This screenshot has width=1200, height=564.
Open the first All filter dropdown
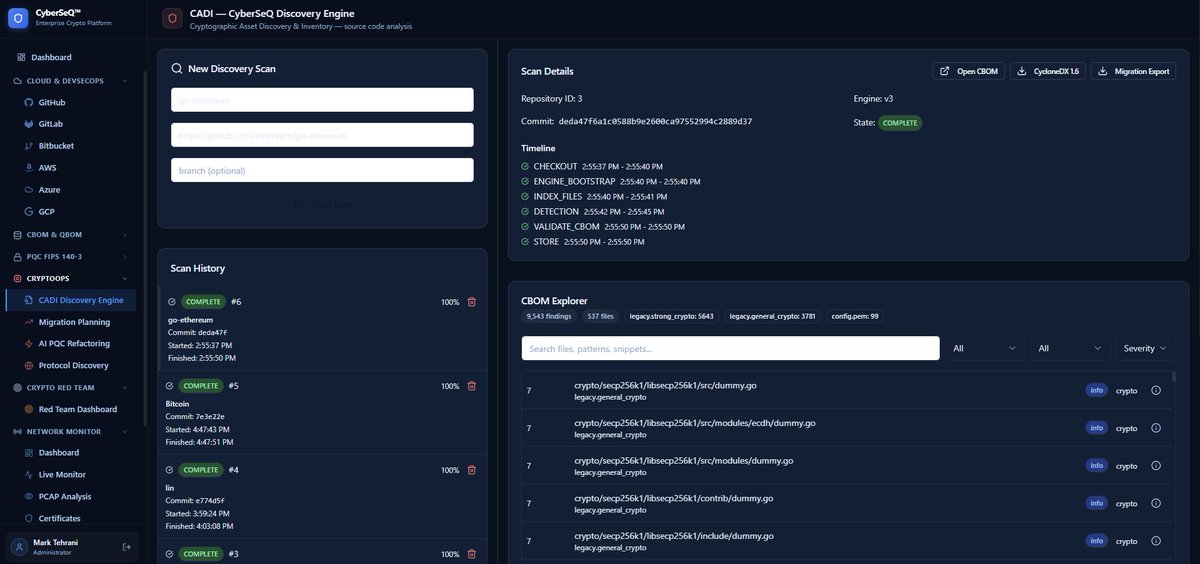tap(985, 348)
